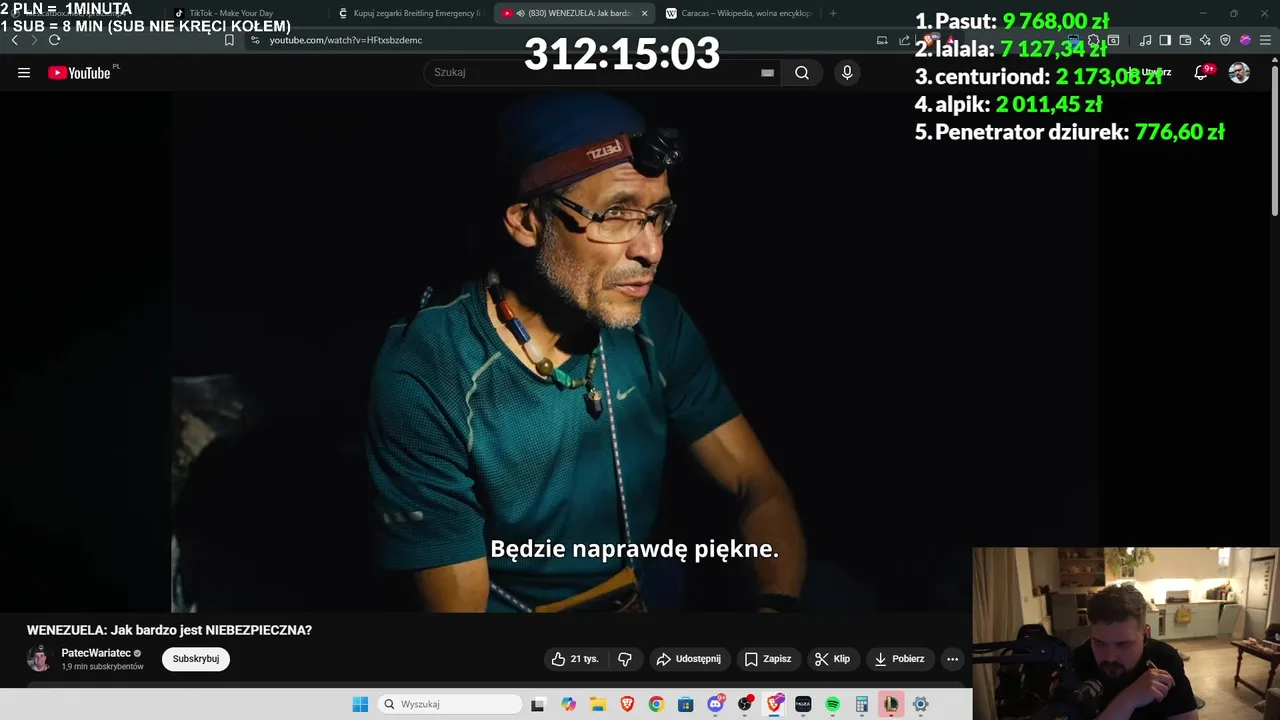Open the Brave Wallet icon

(1185, 40)
